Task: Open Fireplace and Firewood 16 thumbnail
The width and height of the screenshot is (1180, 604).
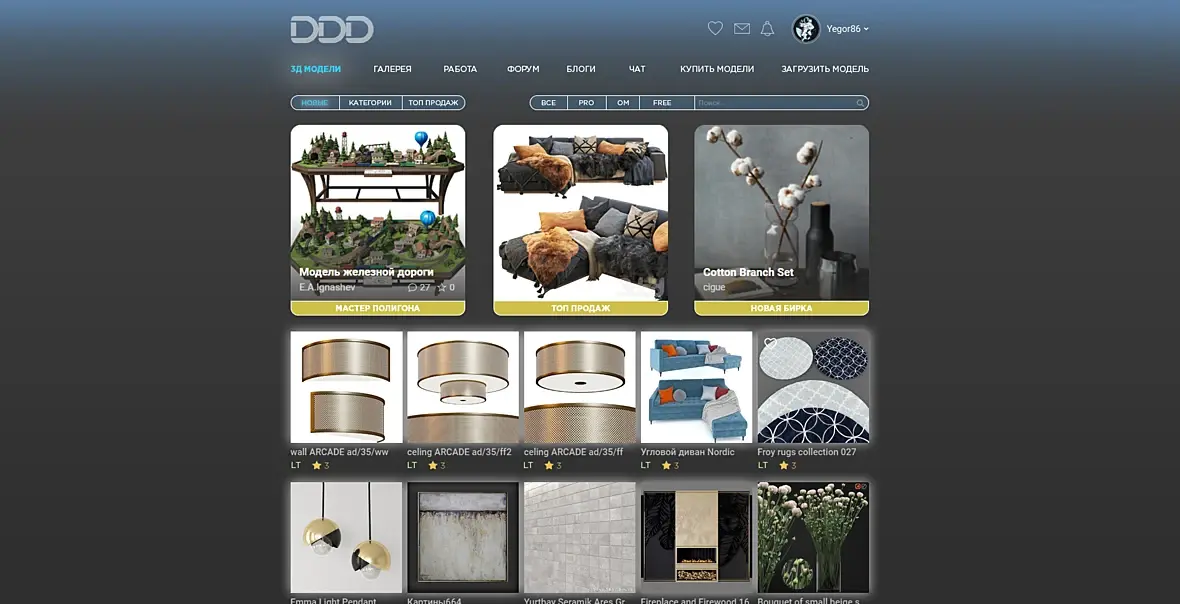Action: (x=696, y=538)
